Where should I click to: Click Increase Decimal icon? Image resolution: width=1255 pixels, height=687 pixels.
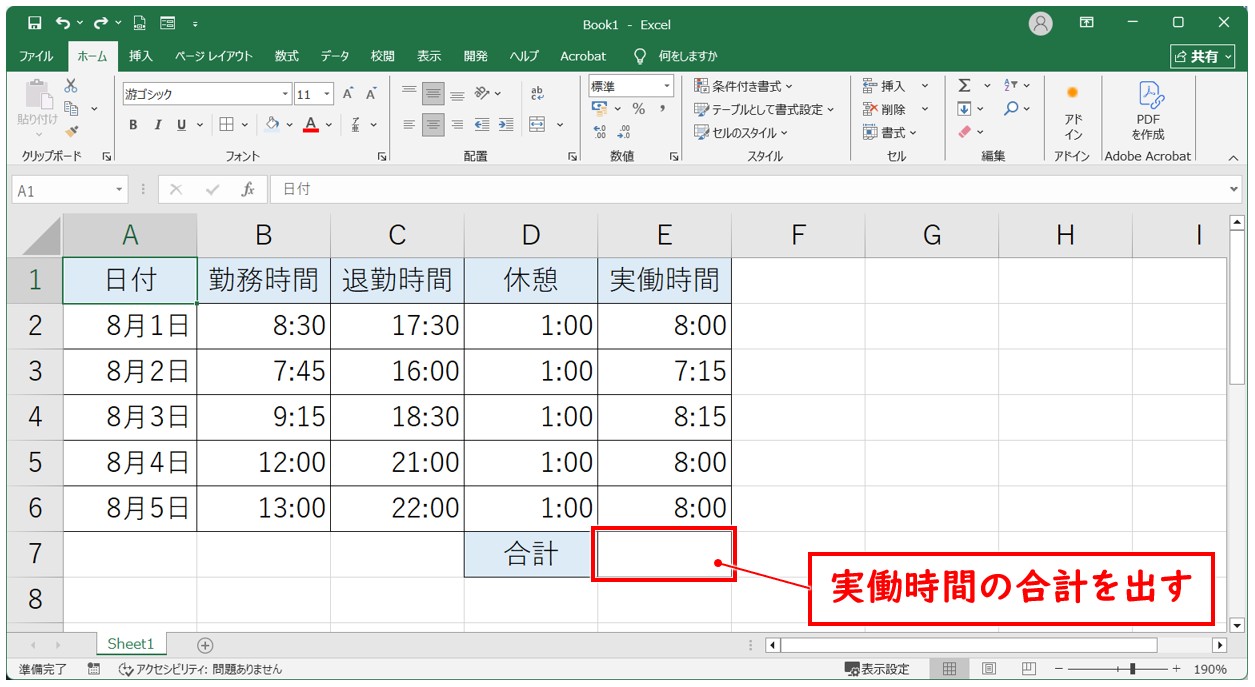[x=600, y=131]
